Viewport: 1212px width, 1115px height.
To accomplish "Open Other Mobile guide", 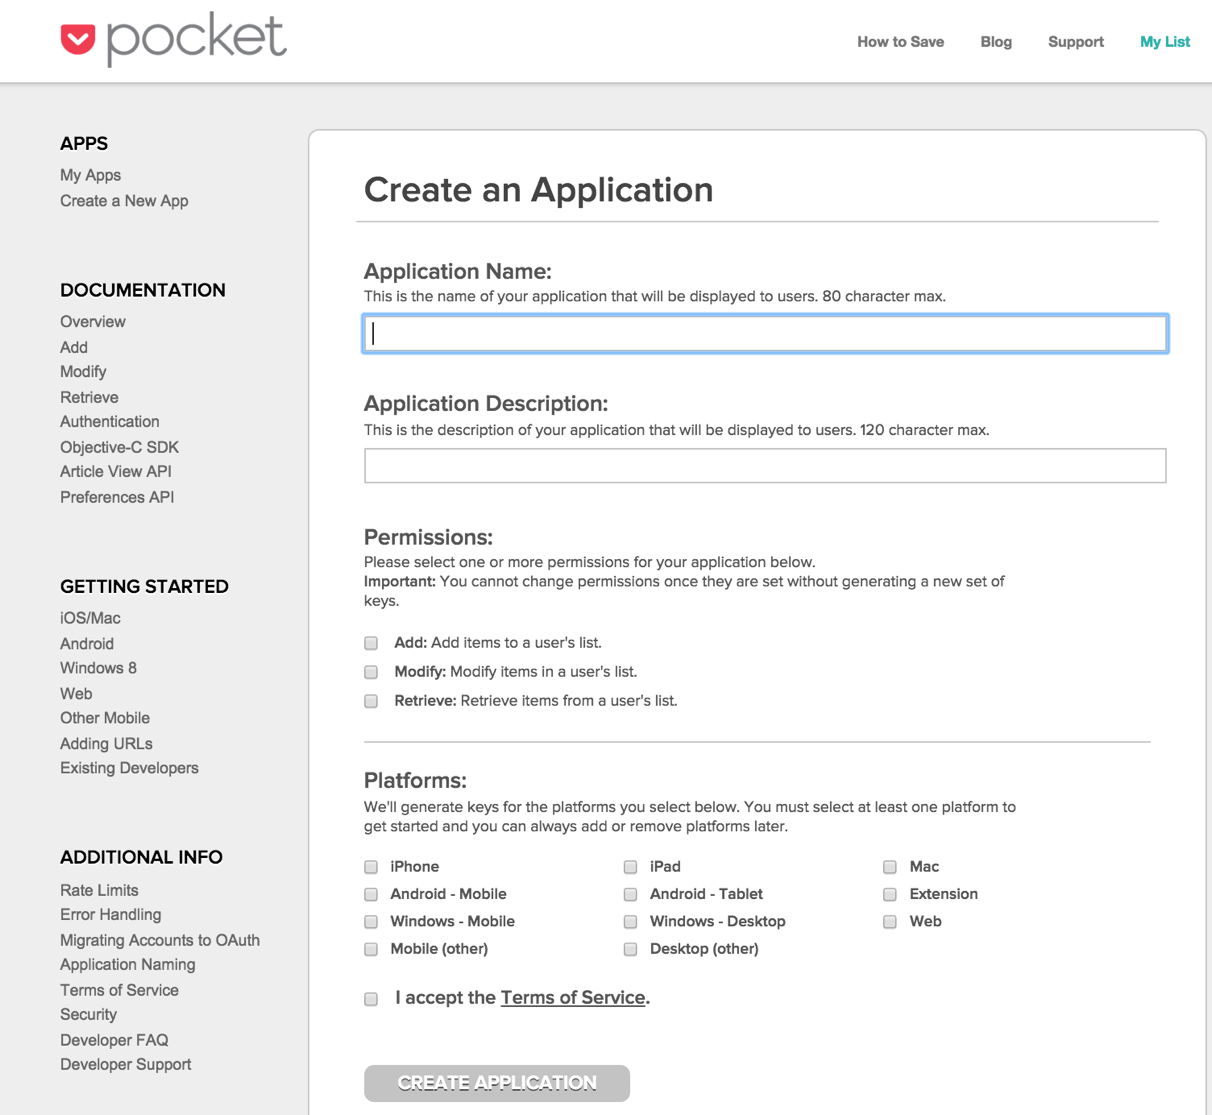I will point(105,718).
